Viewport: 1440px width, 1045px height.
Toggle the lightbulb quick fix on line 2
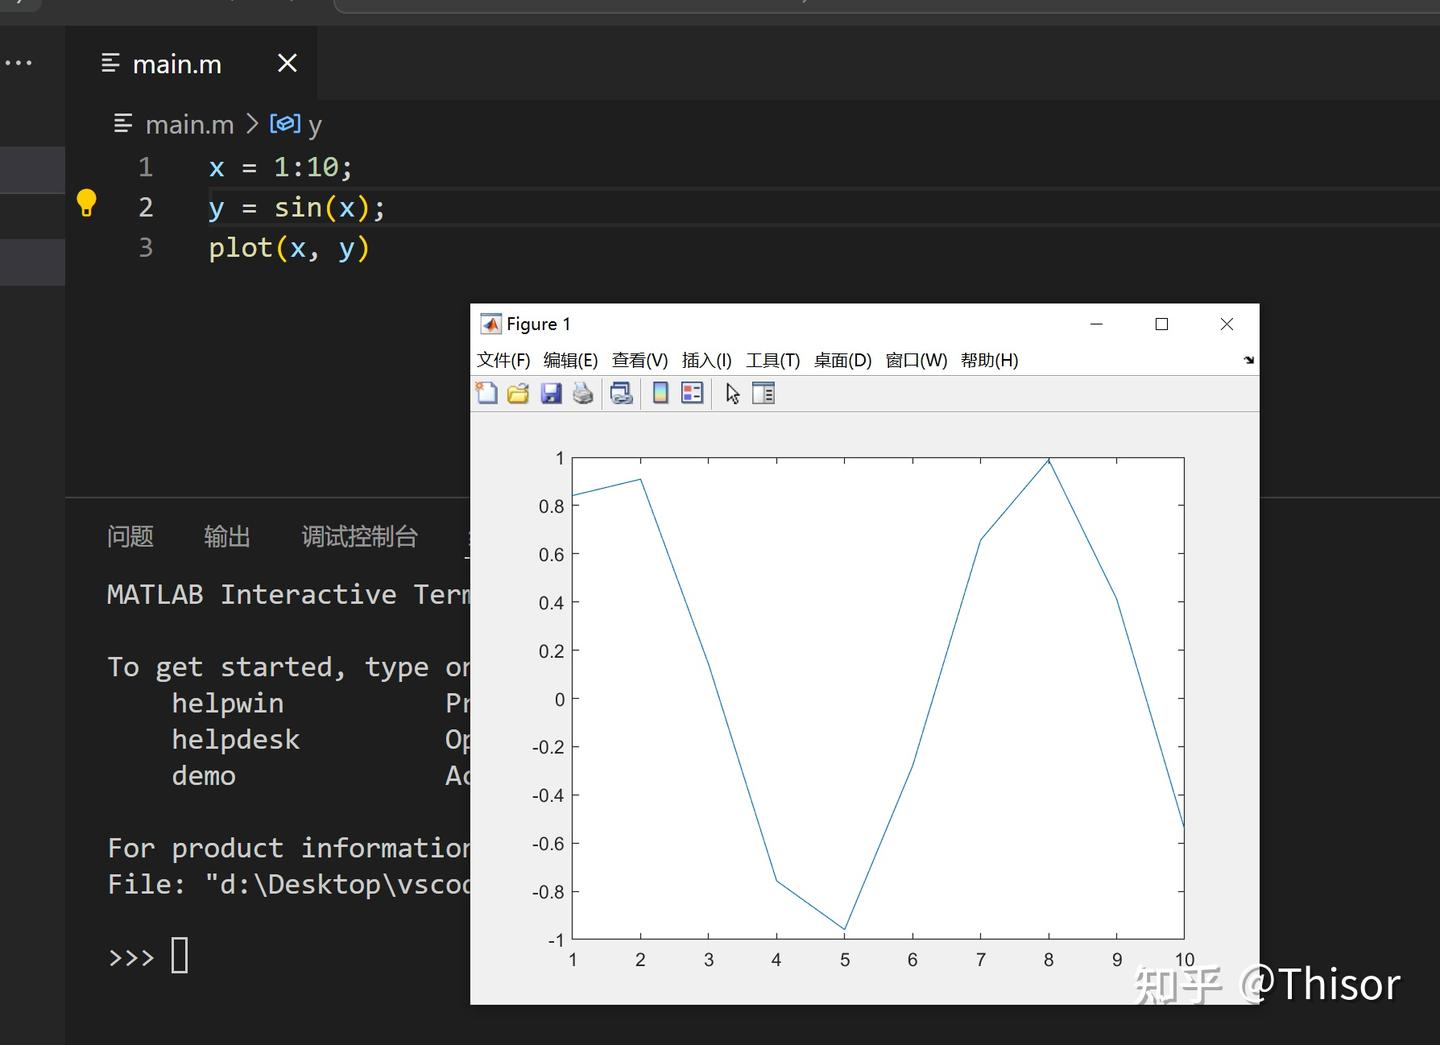(x=87, y=202)
